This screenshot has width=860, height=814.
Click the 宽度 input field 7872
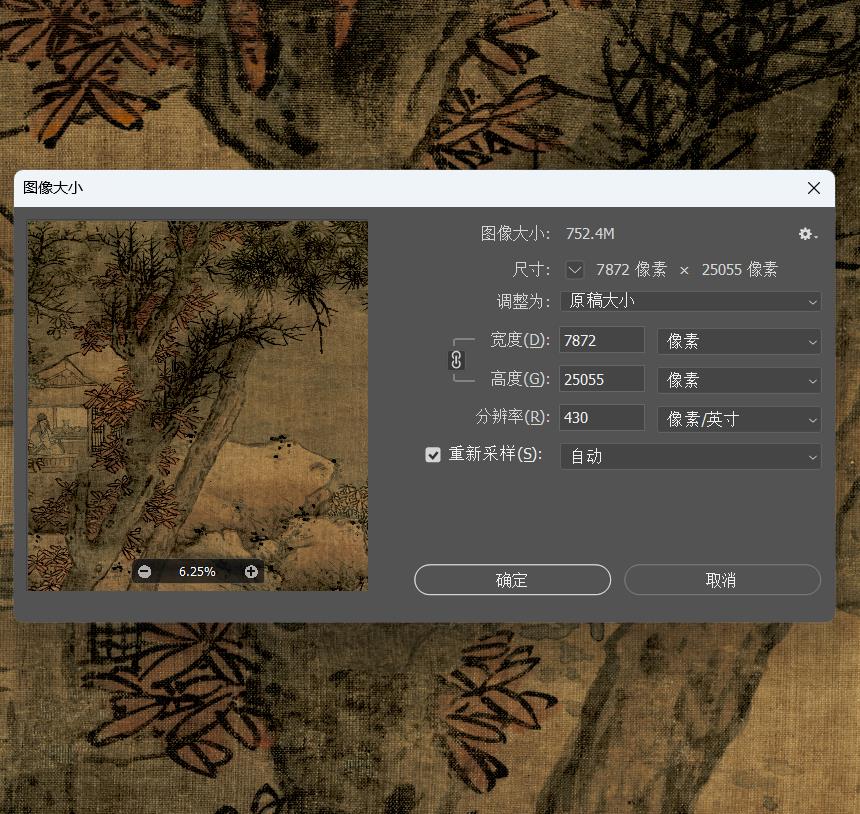602,340
